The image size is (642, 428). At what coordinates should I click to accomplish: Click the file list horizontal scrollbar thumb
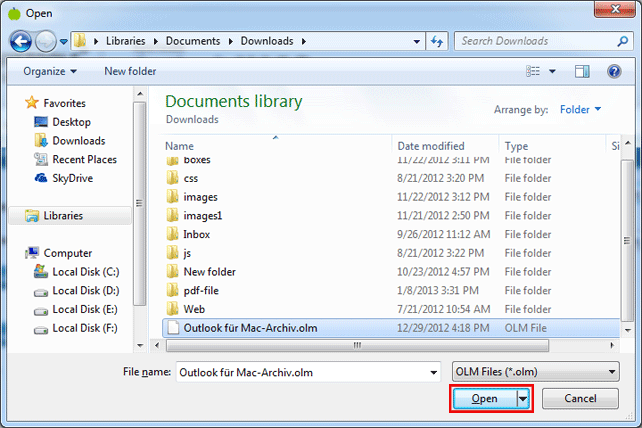(357, 345)
